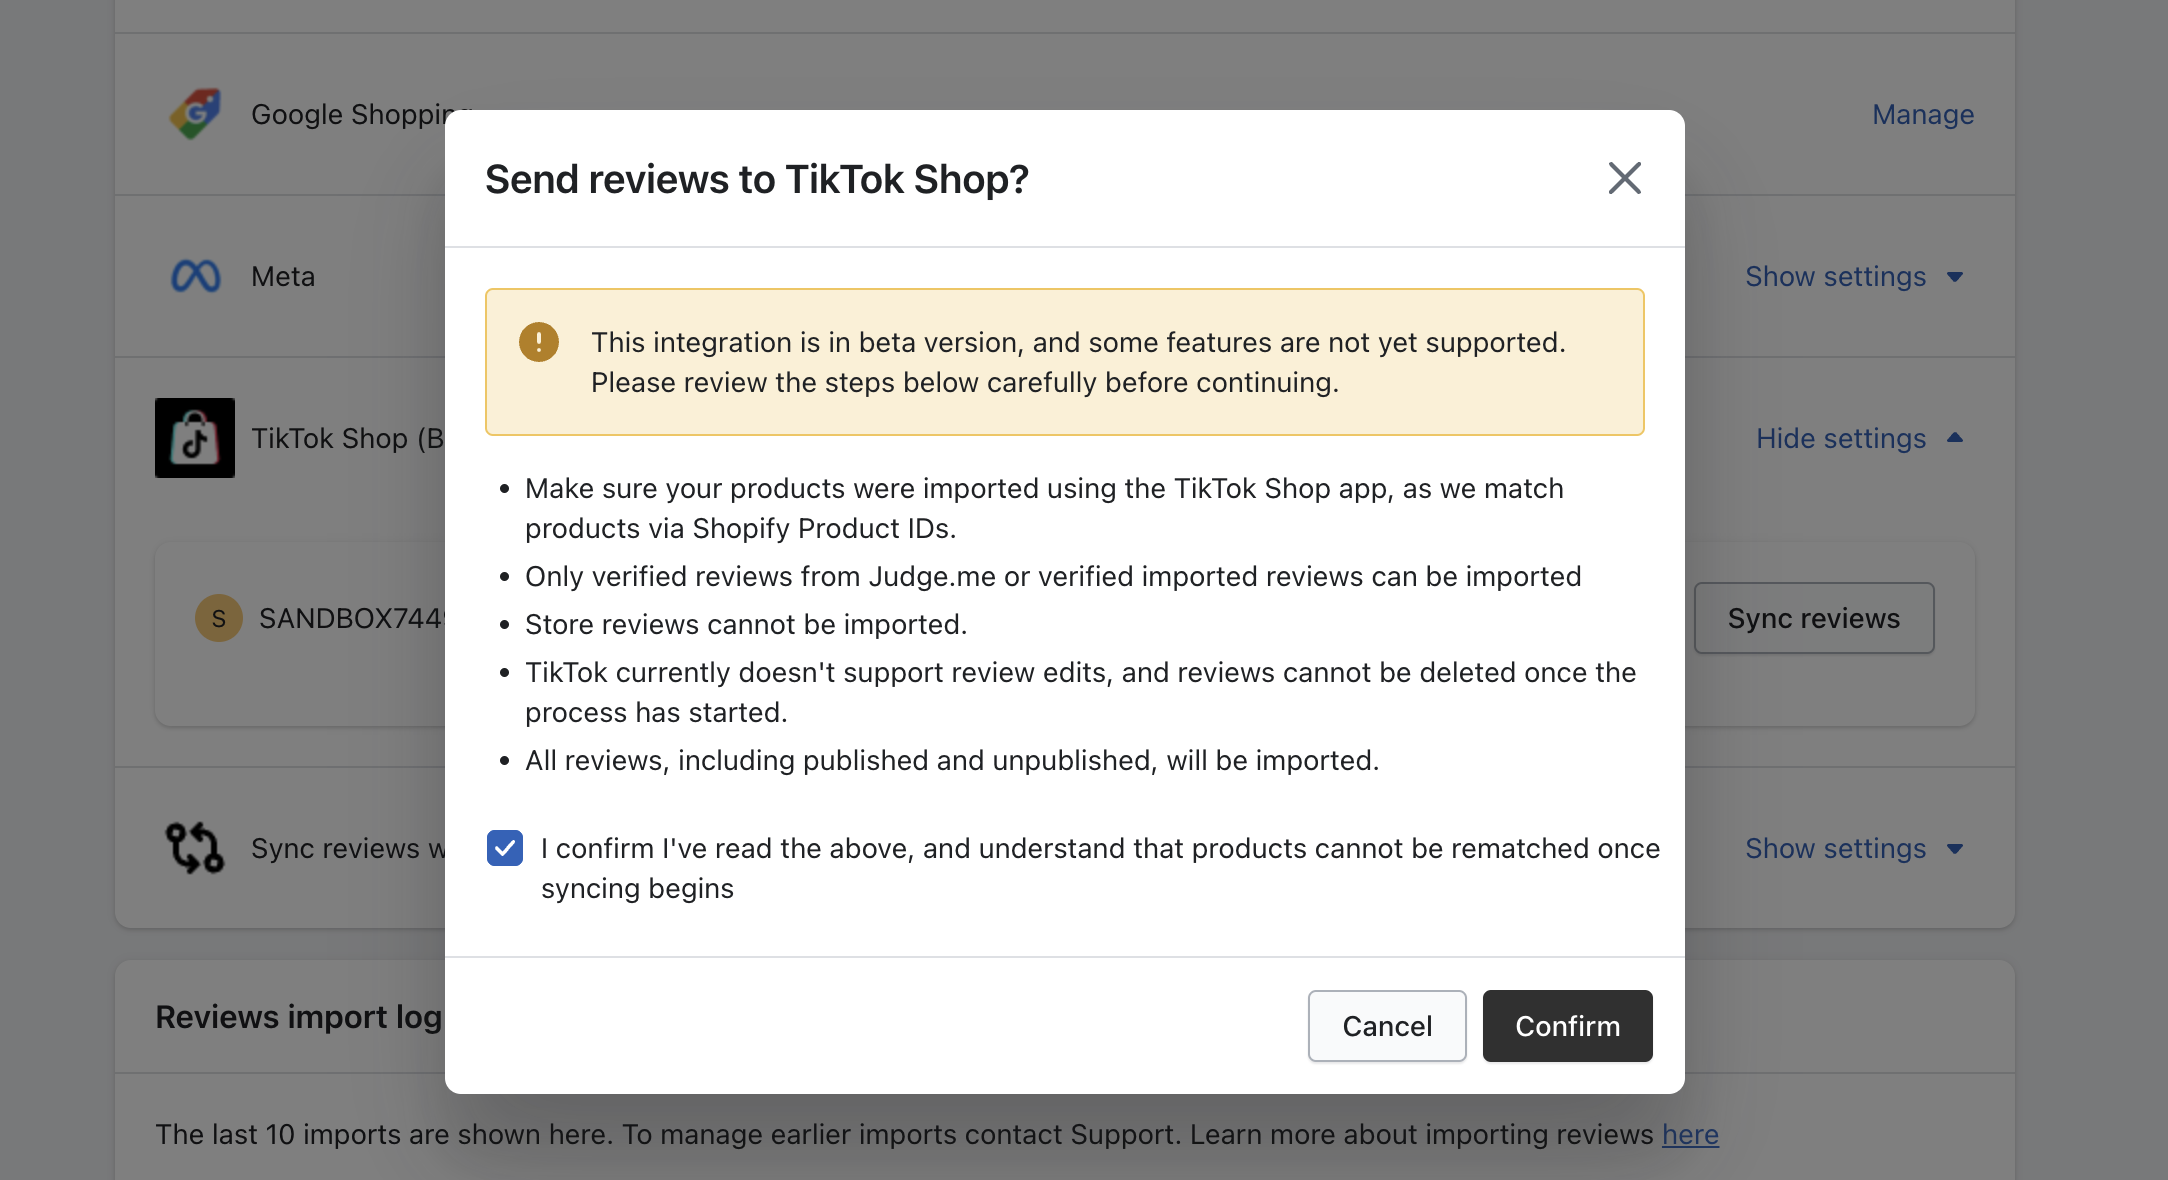Click the confirmation label text
This screenshot has width=2168, height=1180.
[1100, 848]
